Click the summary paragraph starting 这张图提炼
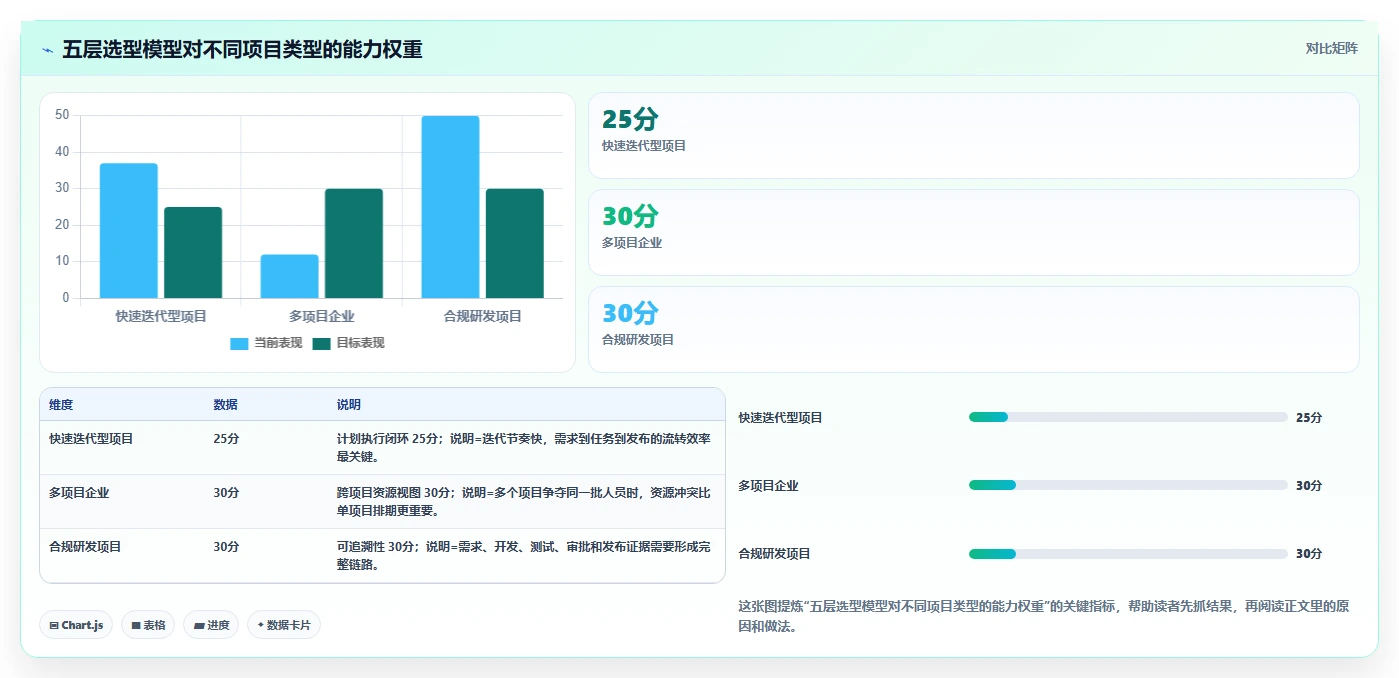1399x678 pixels. [x=1044, y=616]
